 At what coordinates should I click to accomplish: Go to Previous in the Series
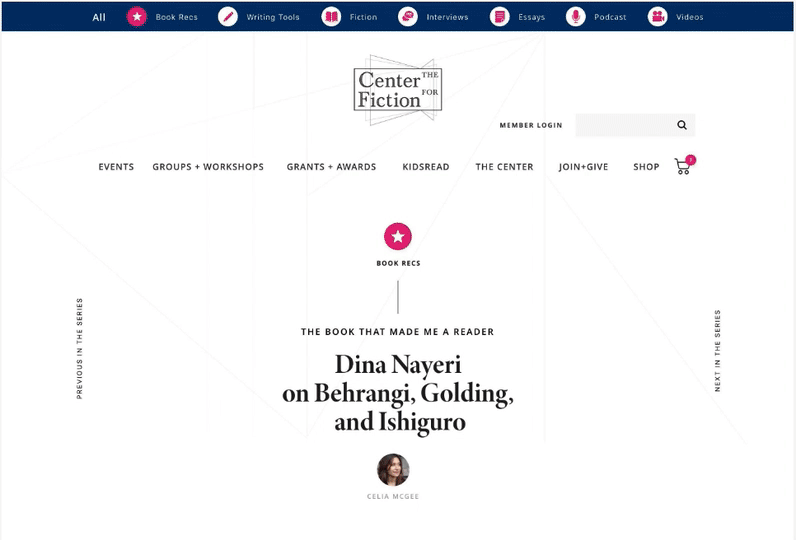pyautogui.click(x=79, y=349)
